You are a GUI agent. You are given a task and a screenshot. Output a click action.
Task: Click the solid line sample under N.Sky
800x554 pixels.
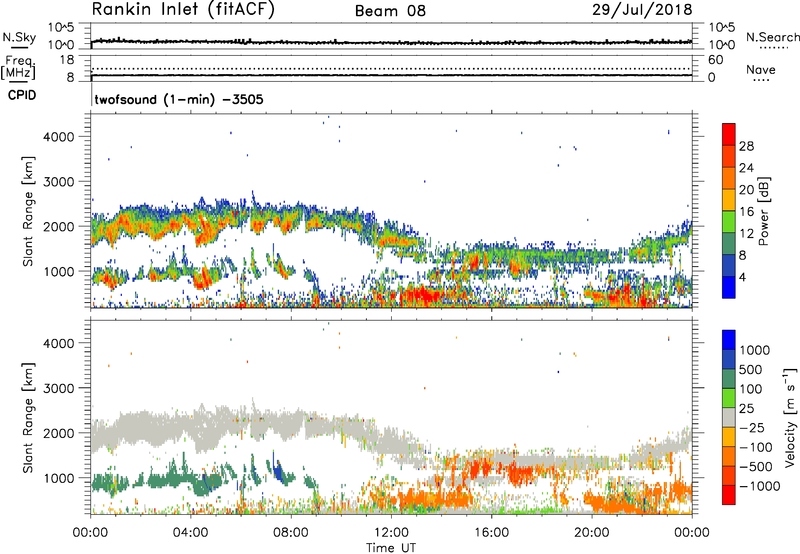point(19,48)
